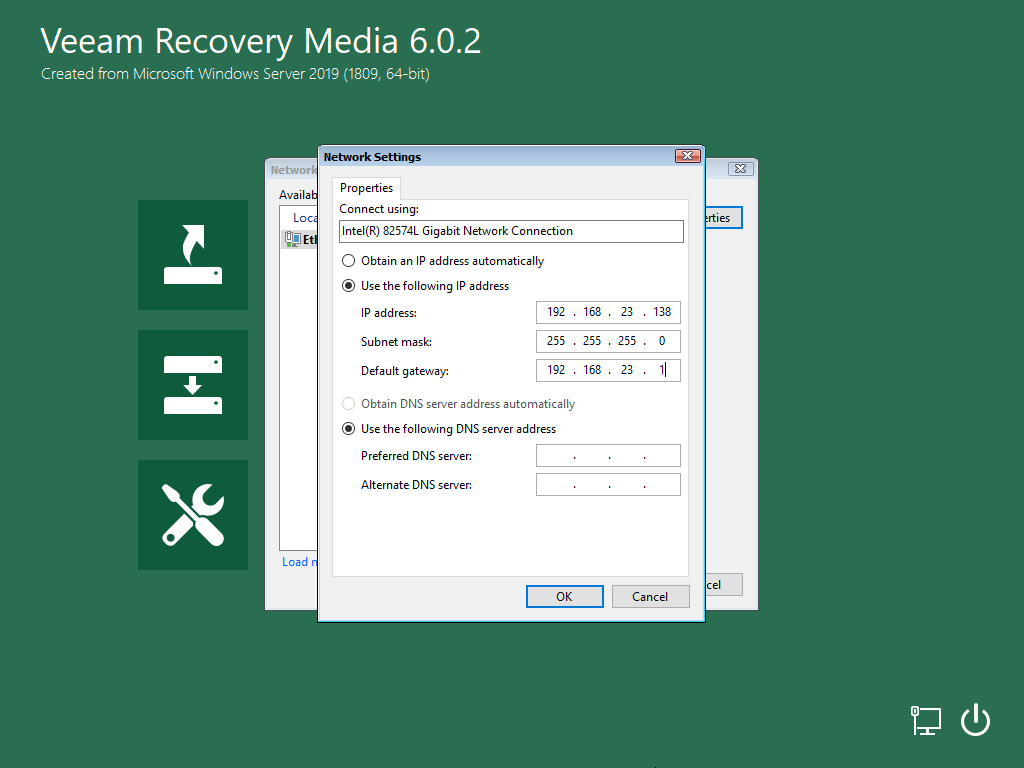The image size is (1024, 768).
Task: Click the Alternate DNS server field
Action: [x=608, y=485]
